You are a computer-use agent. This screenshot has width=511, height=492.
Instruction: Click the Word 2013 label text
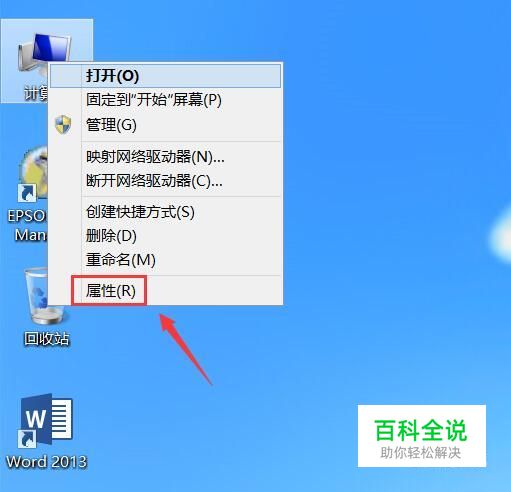(x=47, y=462)
